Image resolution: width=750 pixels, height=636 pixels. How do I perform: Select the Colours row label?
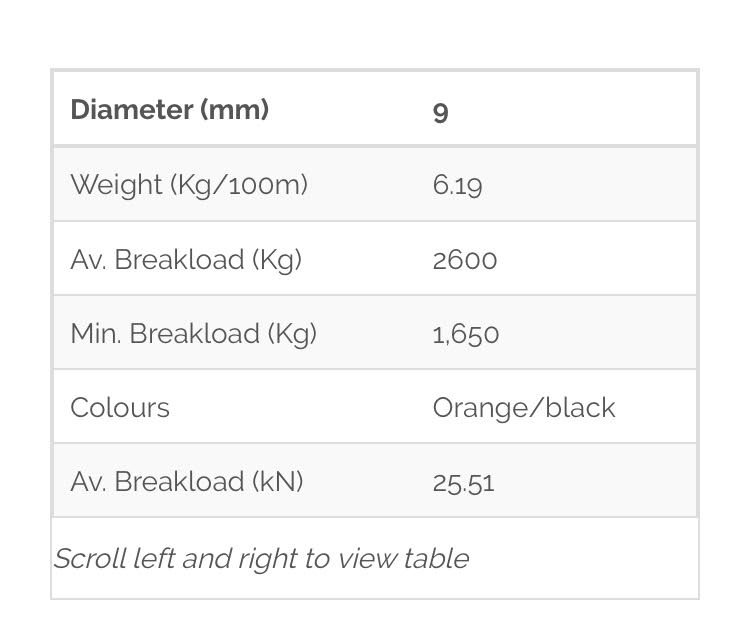pyautogui.click(x=120, y=408)
